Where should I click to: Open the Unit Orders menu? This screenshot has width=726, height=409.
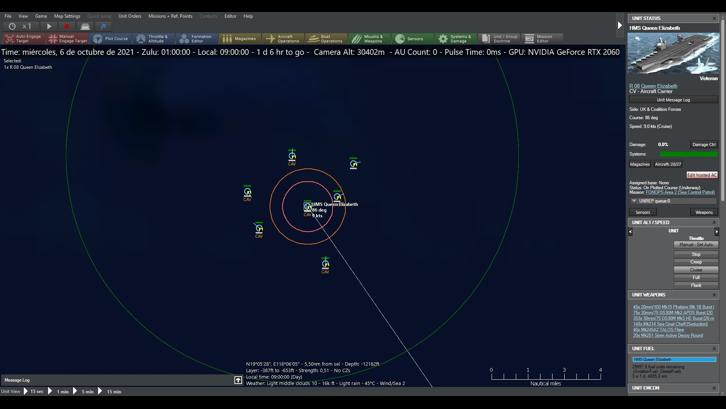tap(130, 16)
